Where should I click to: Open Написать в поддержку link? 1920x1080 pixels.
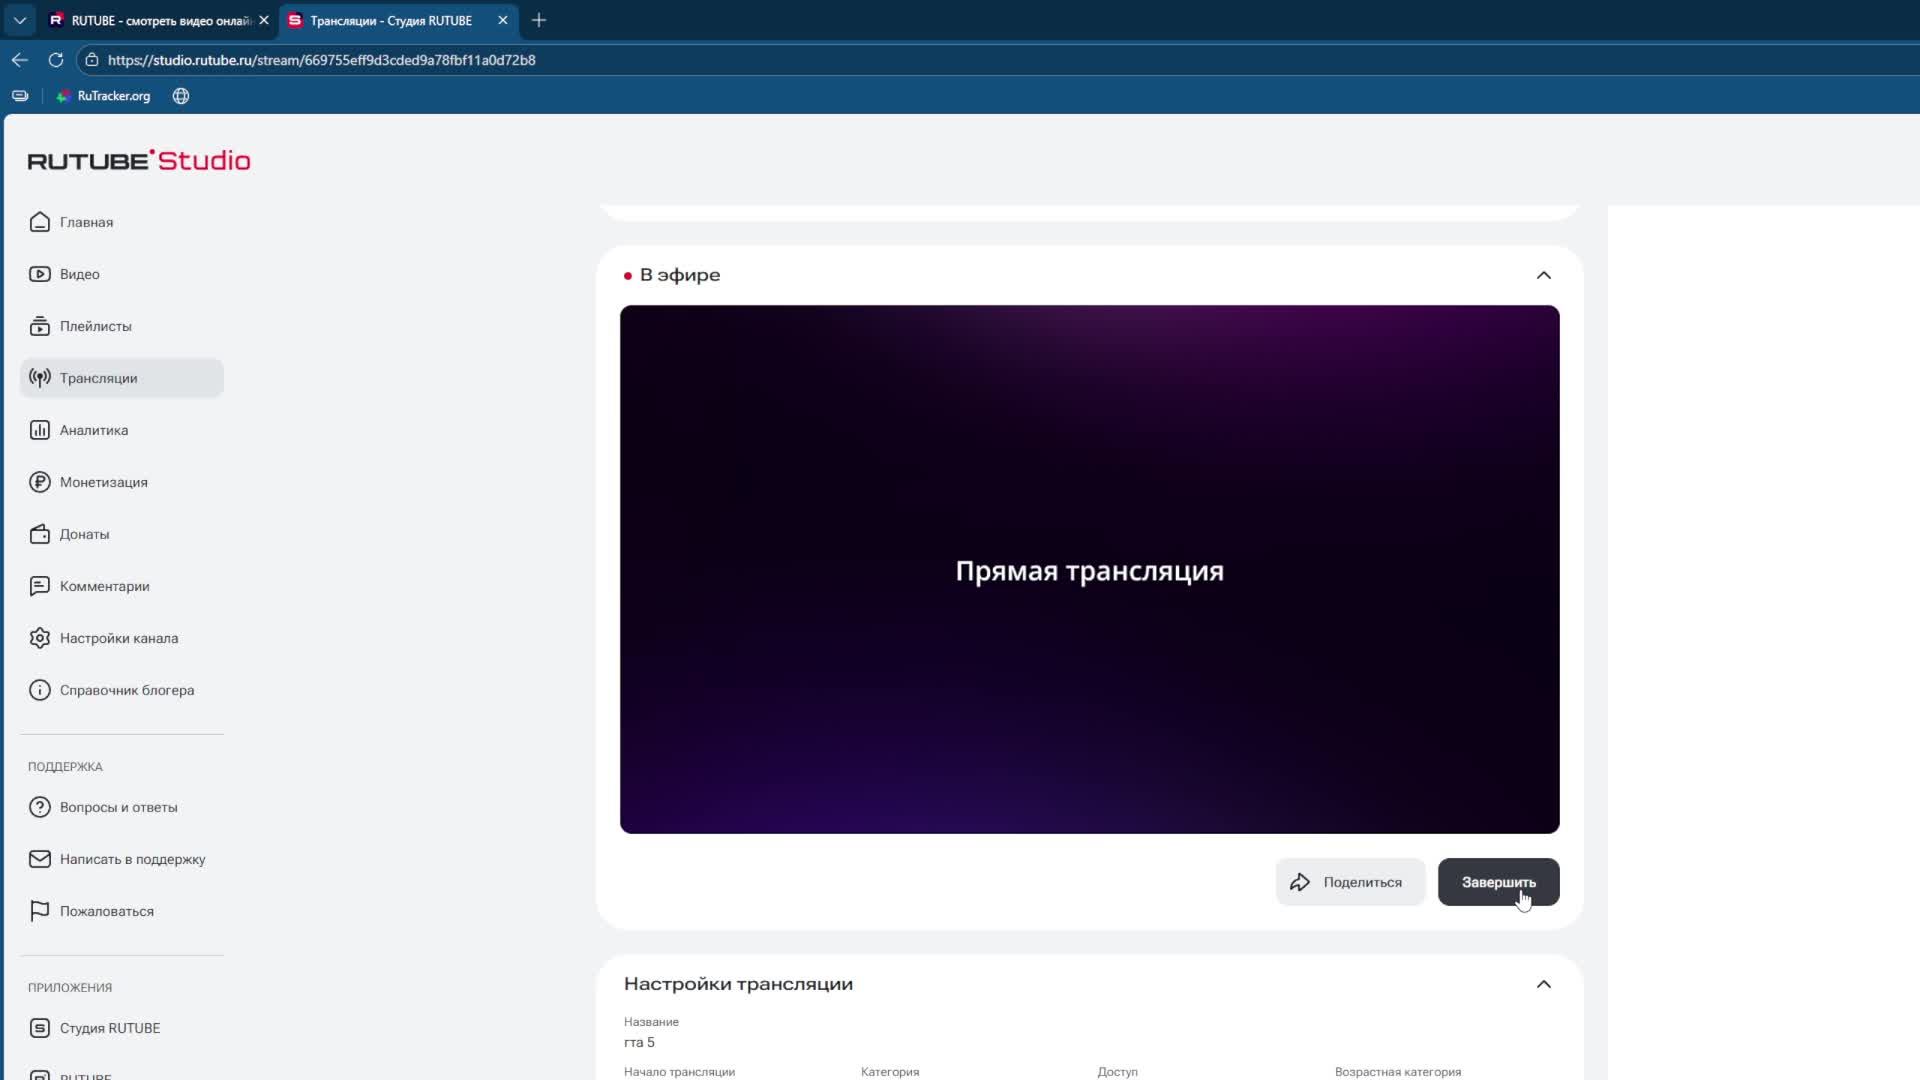click(x=132, y=859)
